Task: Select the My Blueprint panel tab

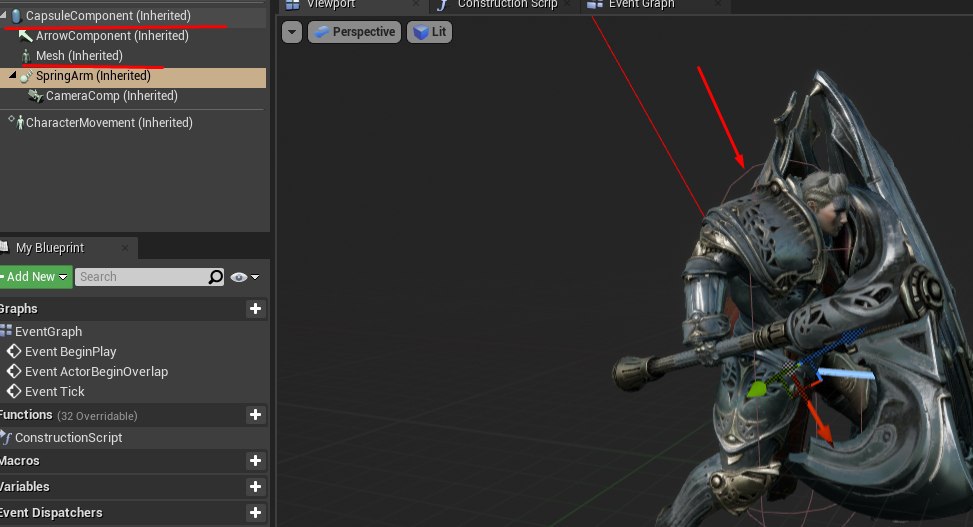Action: [50, 248]
